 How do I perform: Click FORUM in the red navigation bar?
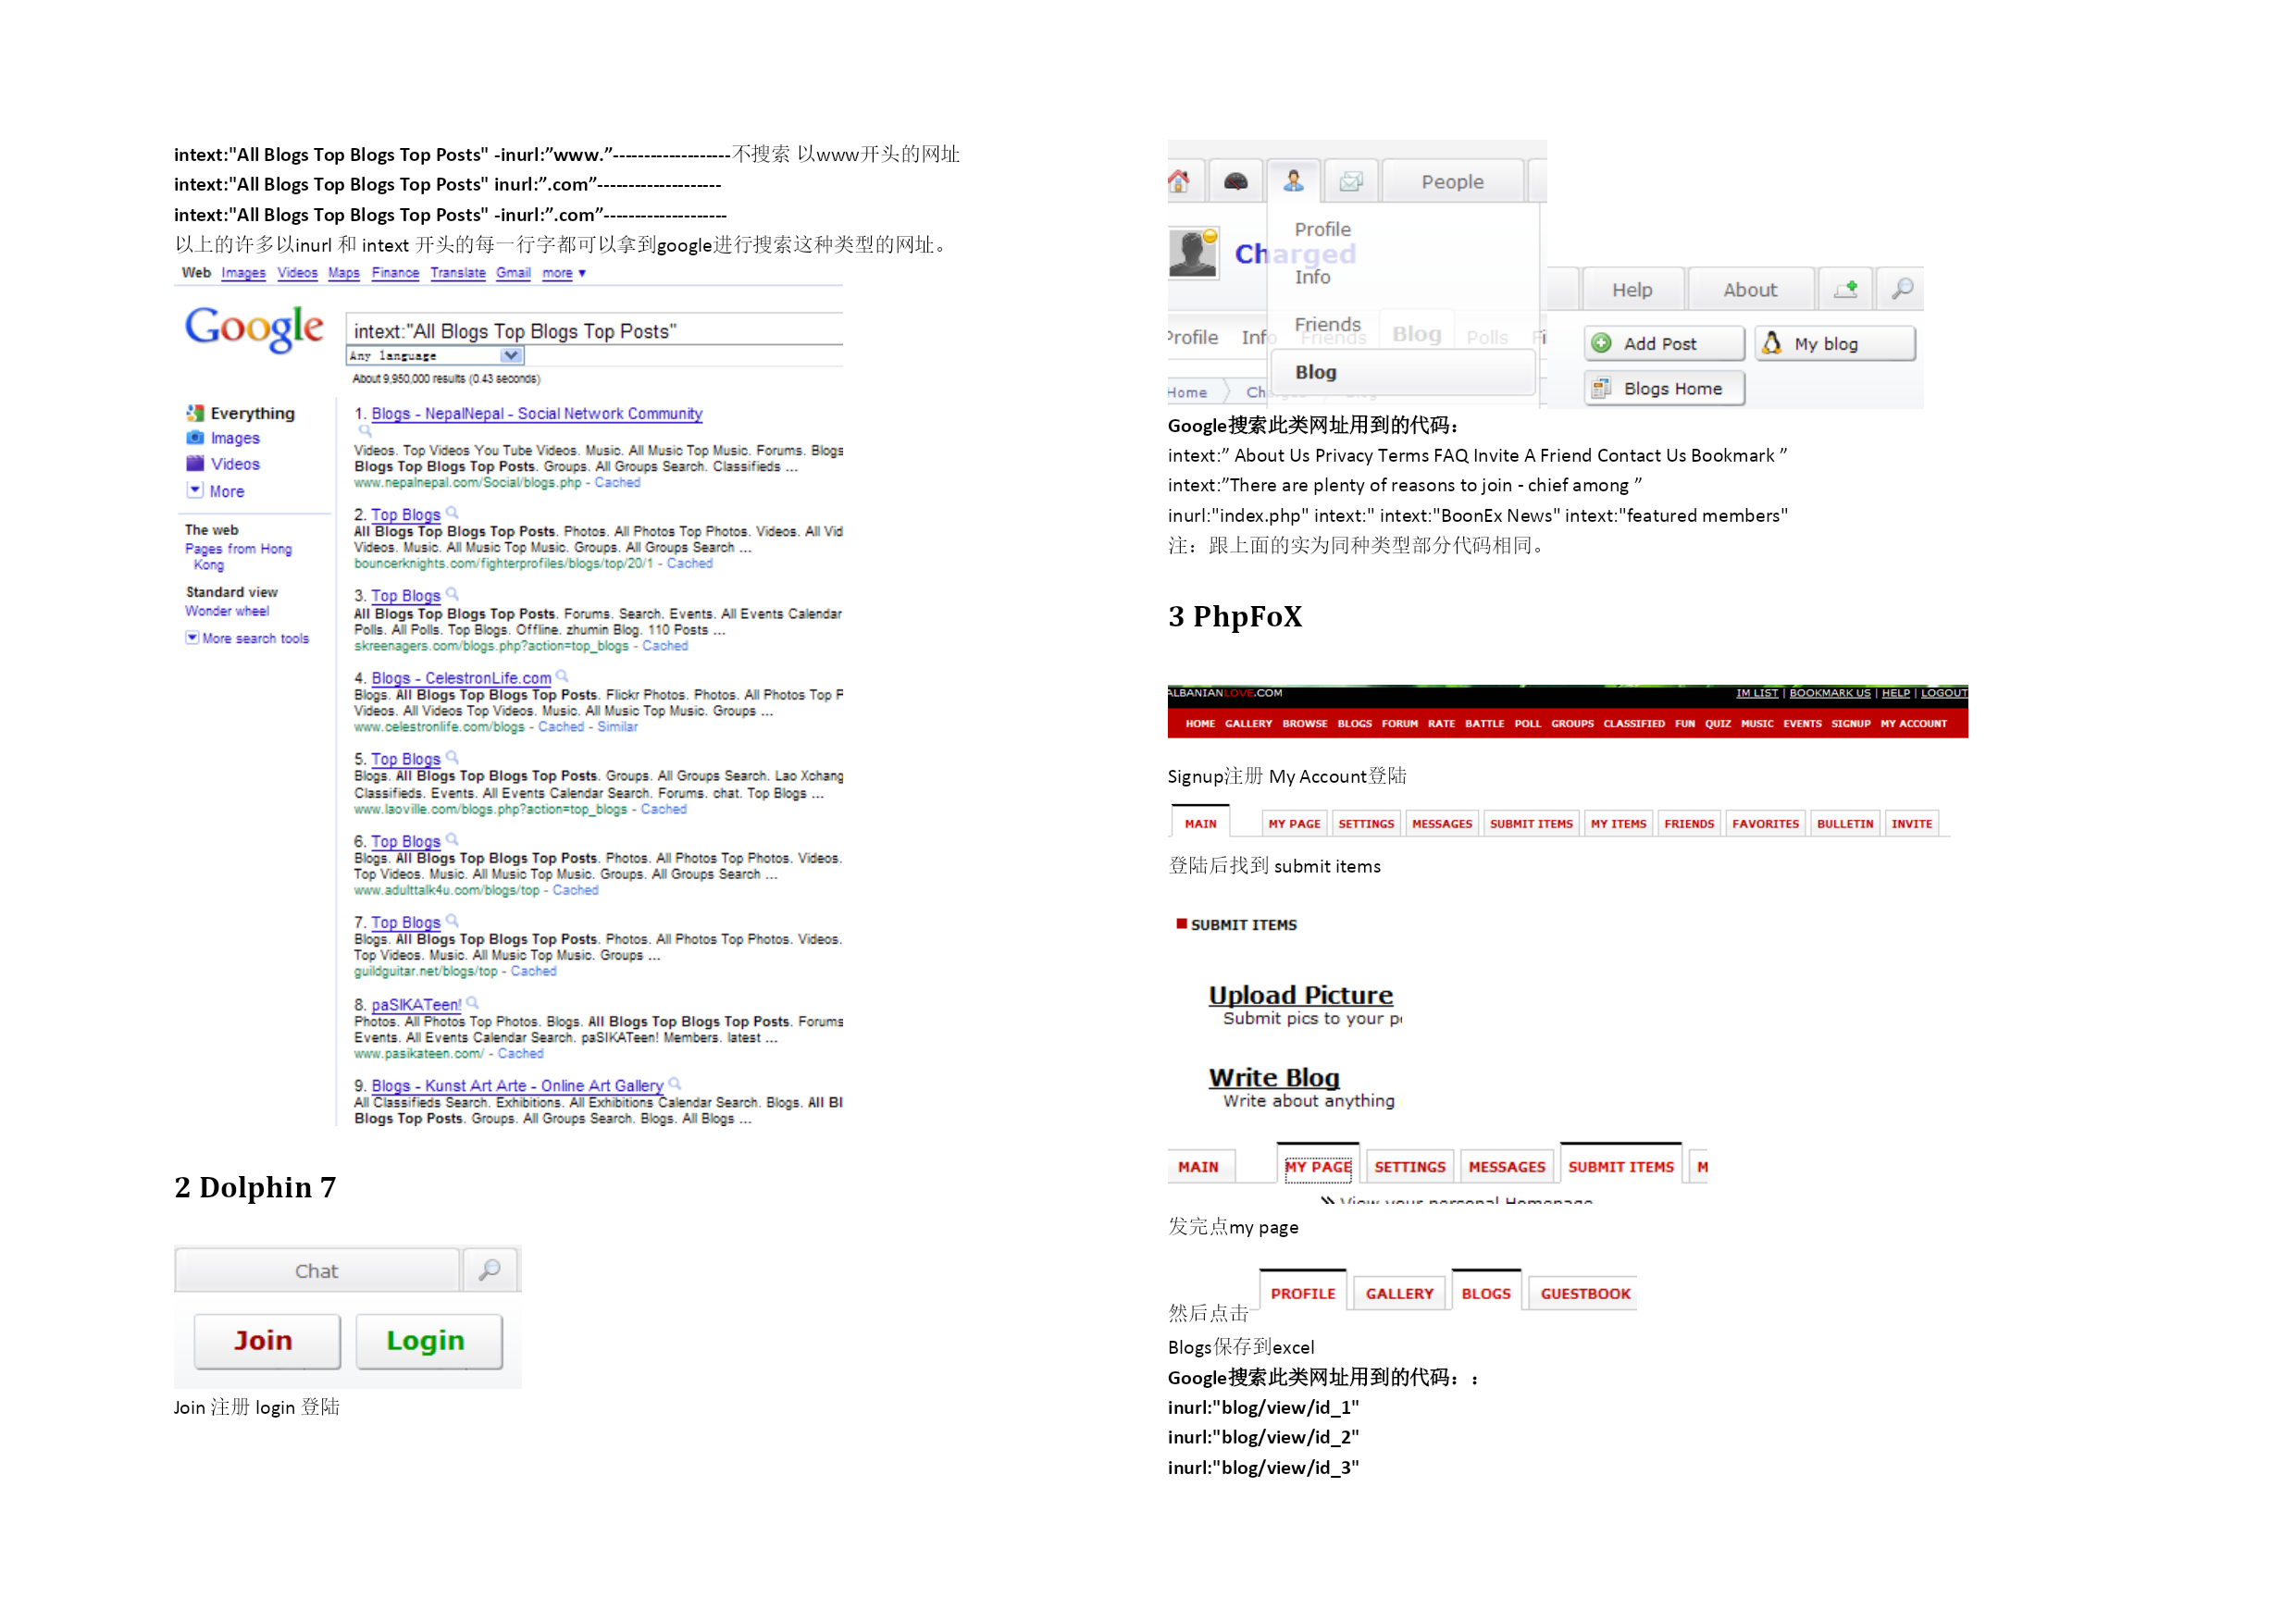[x=1400, y=723]
